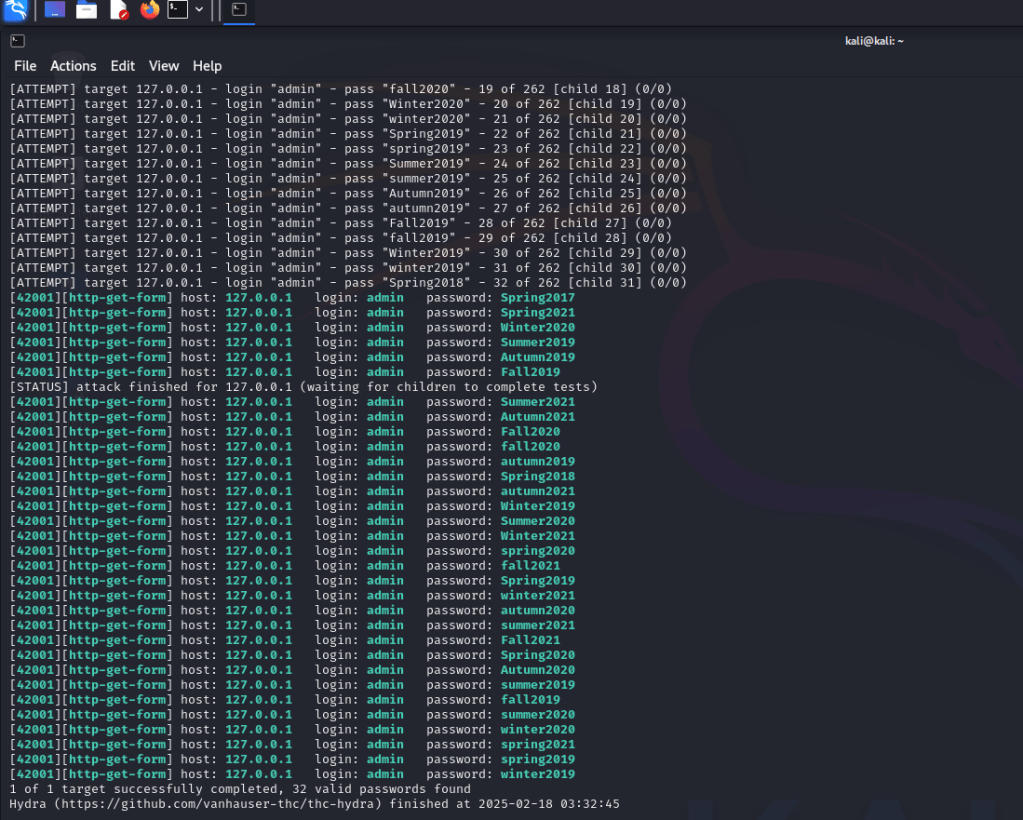This screenshot has height=820, width=1023.
Task: Launch the text editor from the panel
Action: click(118, 11)
